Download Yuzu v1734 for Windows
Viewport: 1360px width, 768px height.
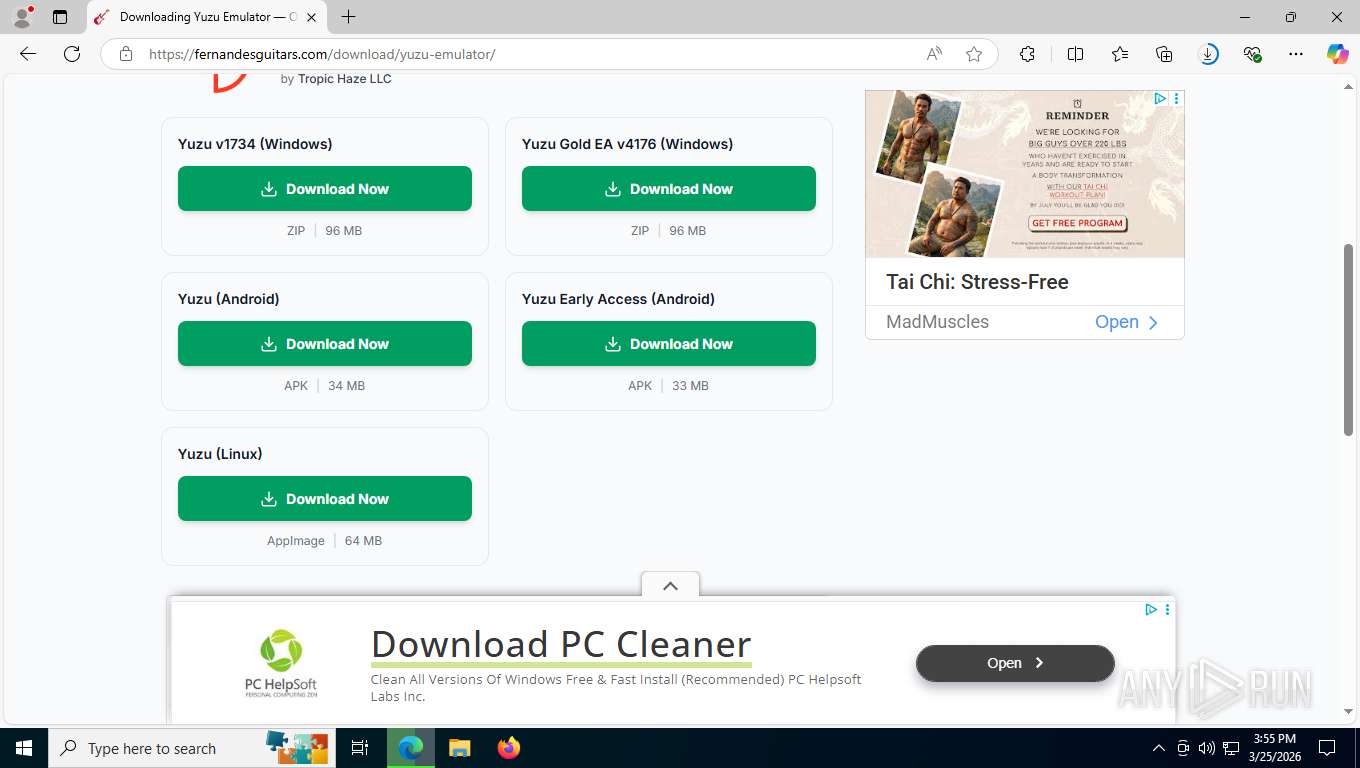click(x=325, y=189)
